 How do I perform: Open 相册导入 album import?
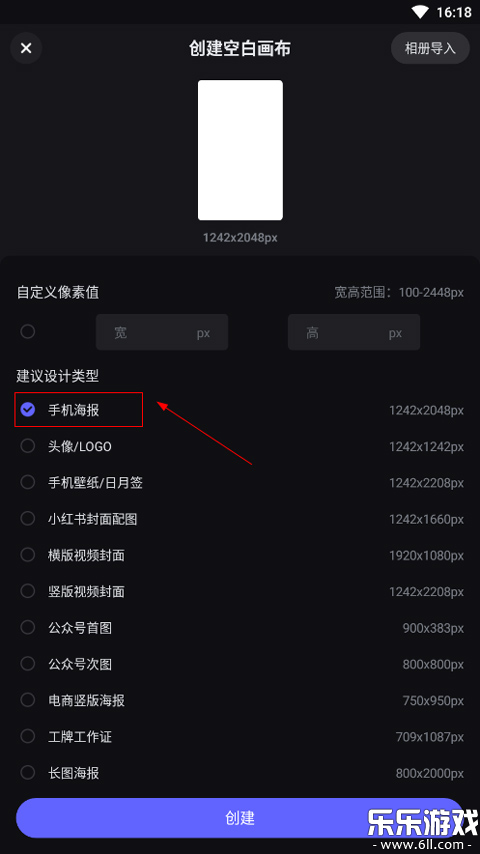430,48
